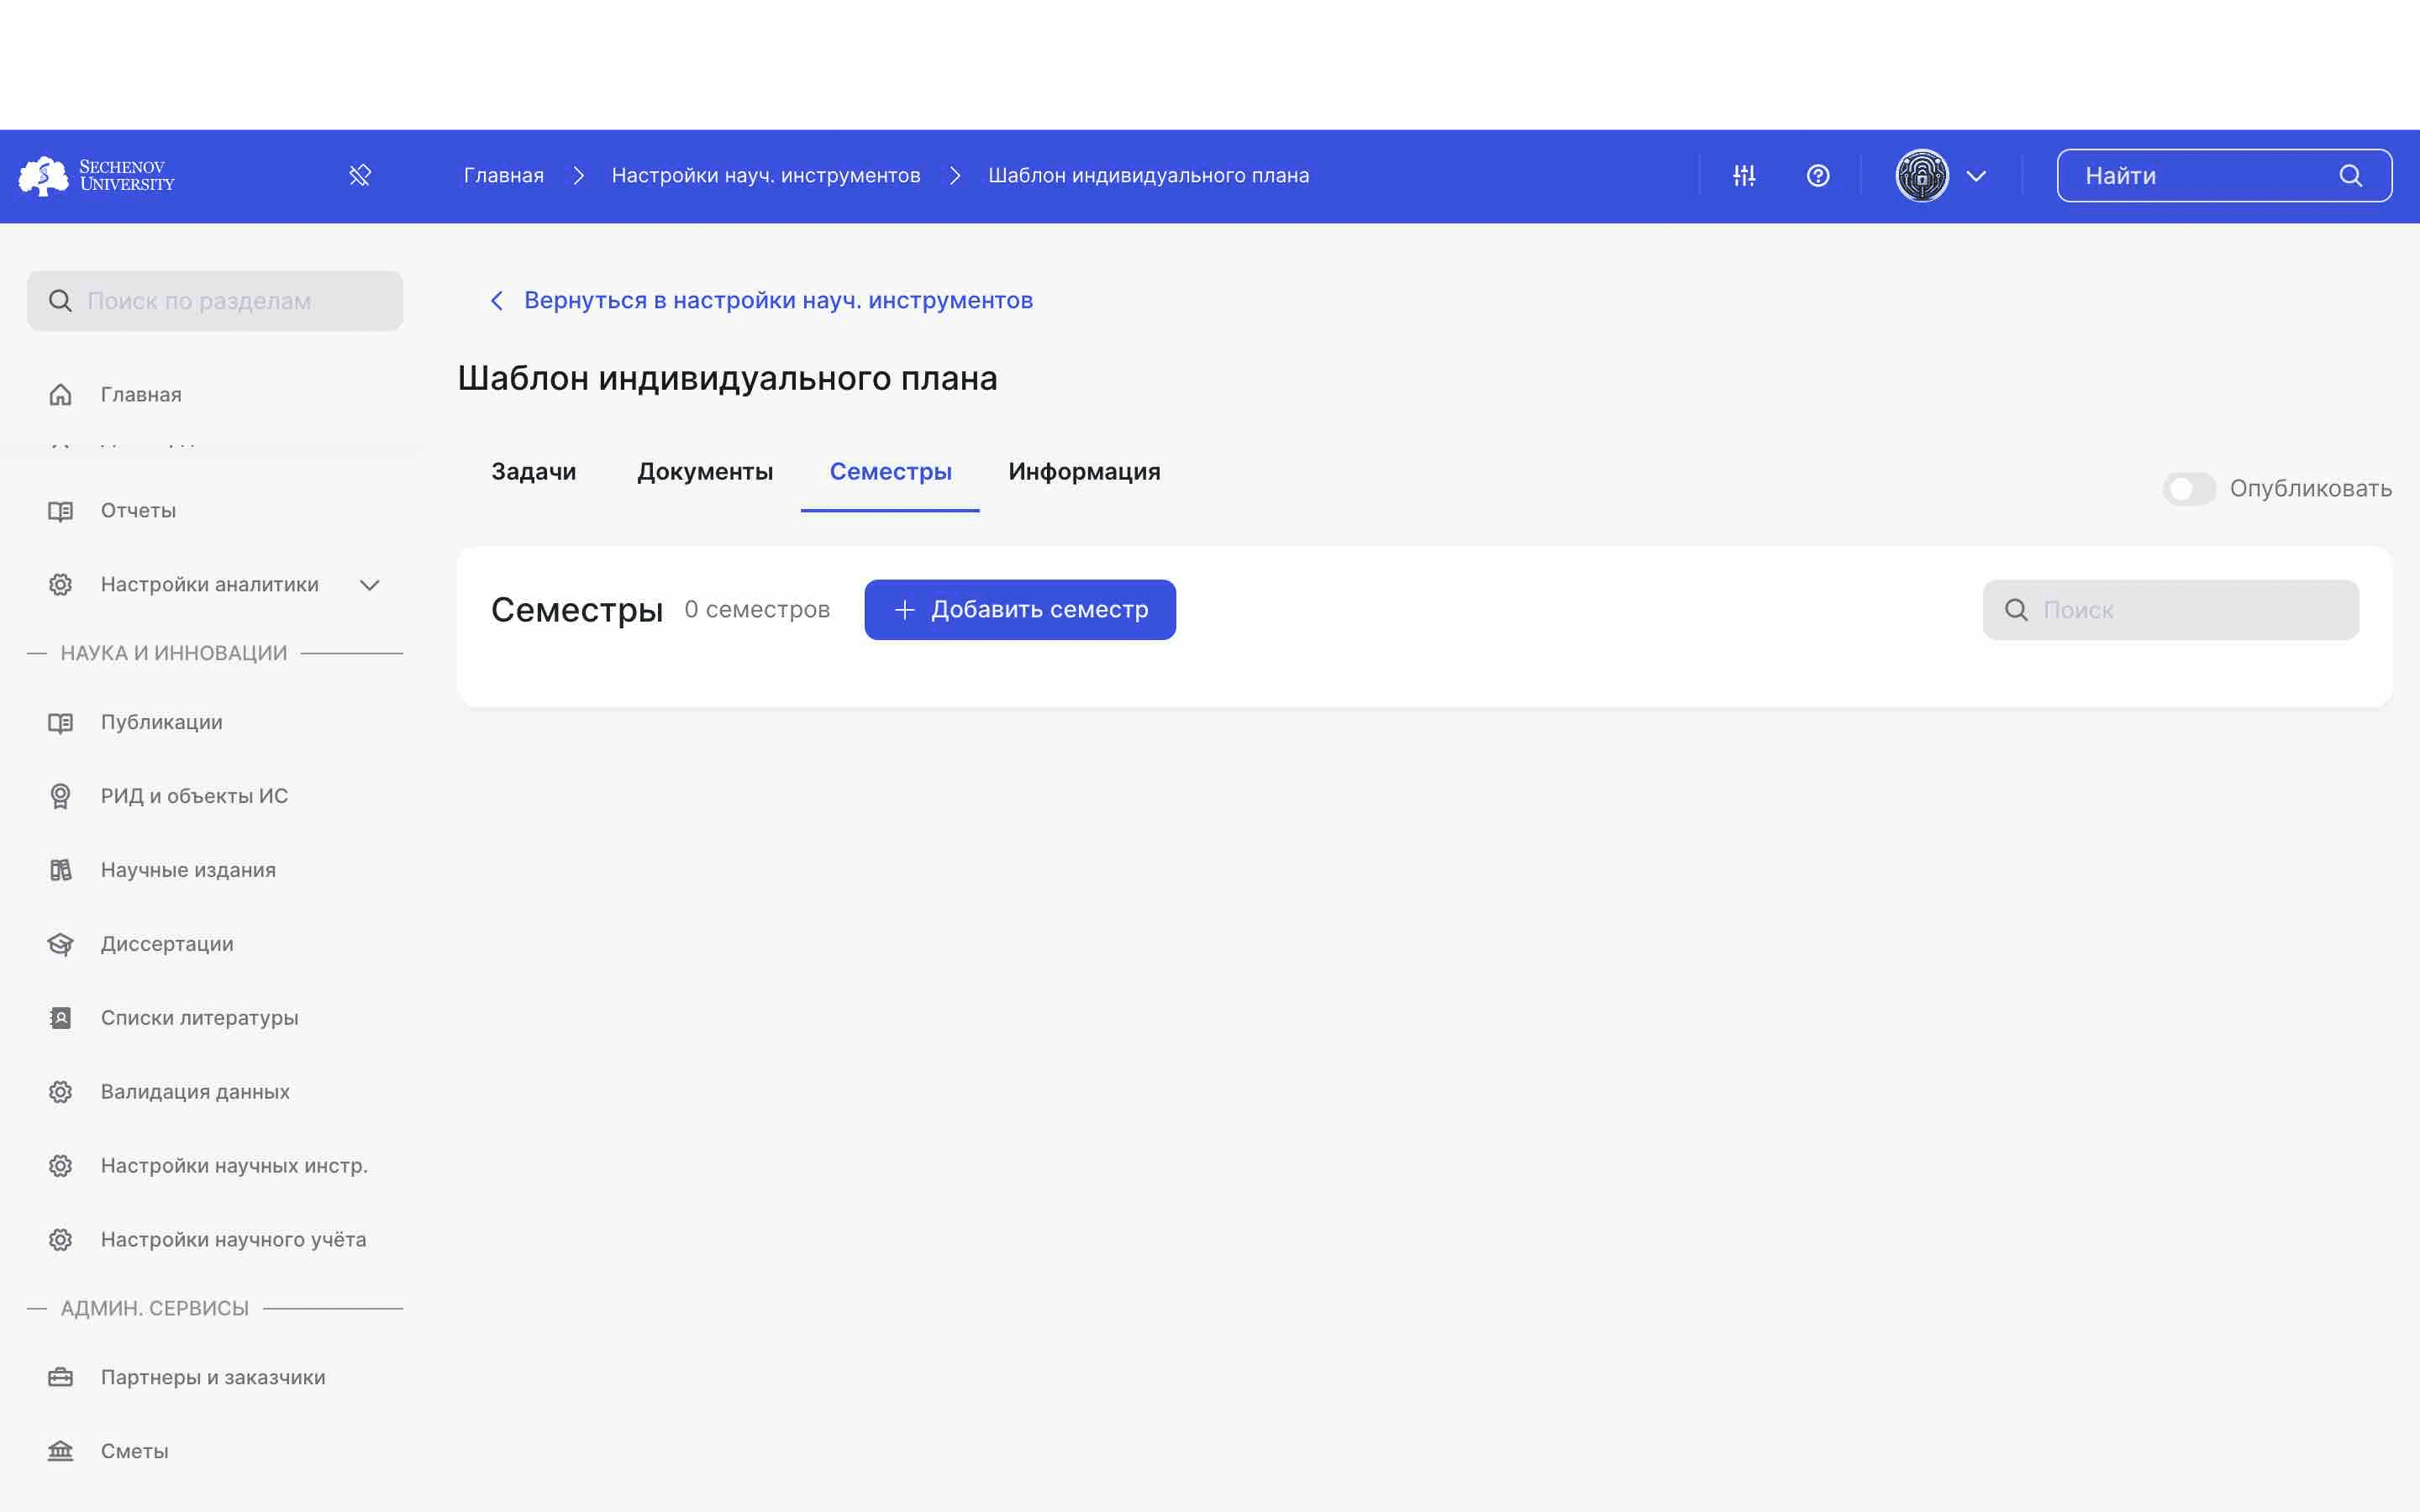Click the home icon in sidebar
The height and width of the screenshot is (1512, 2420).
tap(59, 394)
